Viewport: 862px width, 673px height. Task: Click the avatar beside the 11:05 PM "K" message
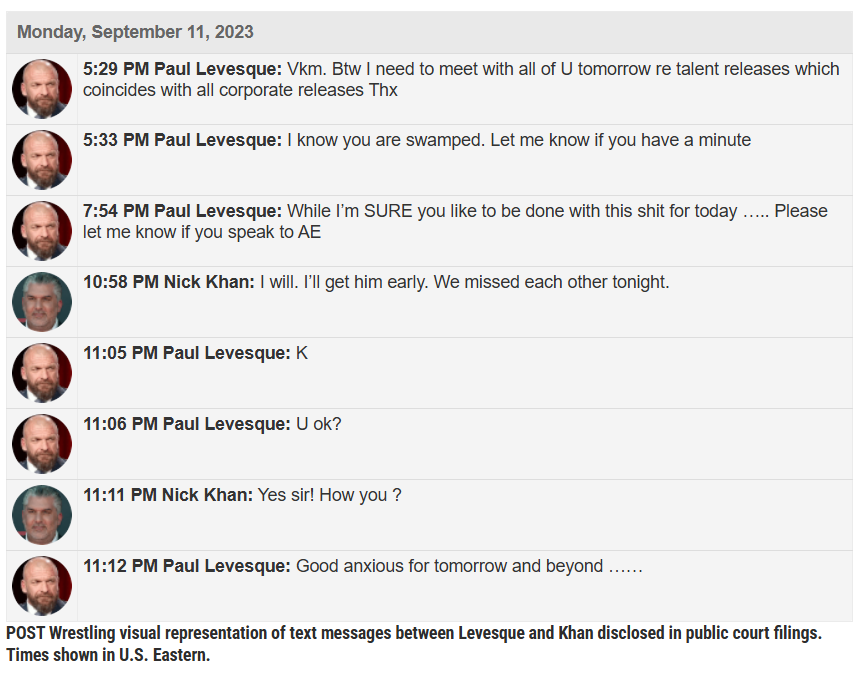click(x=42, y=373)
